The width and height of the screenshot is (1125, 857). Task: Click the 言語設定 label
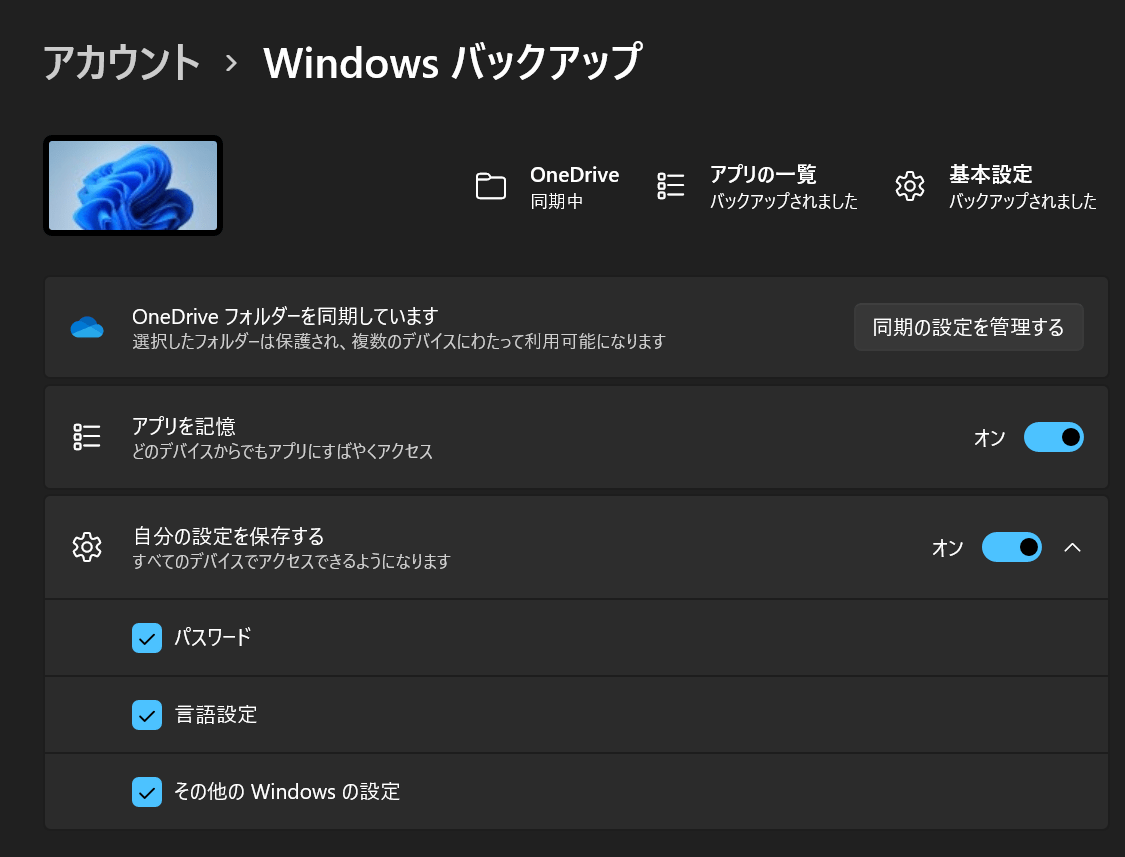(216, 715)
